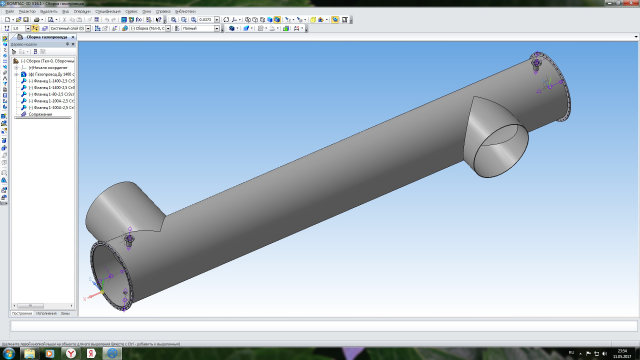Click the New document icon
Screen dimensions: 640x360
[7, 20]
